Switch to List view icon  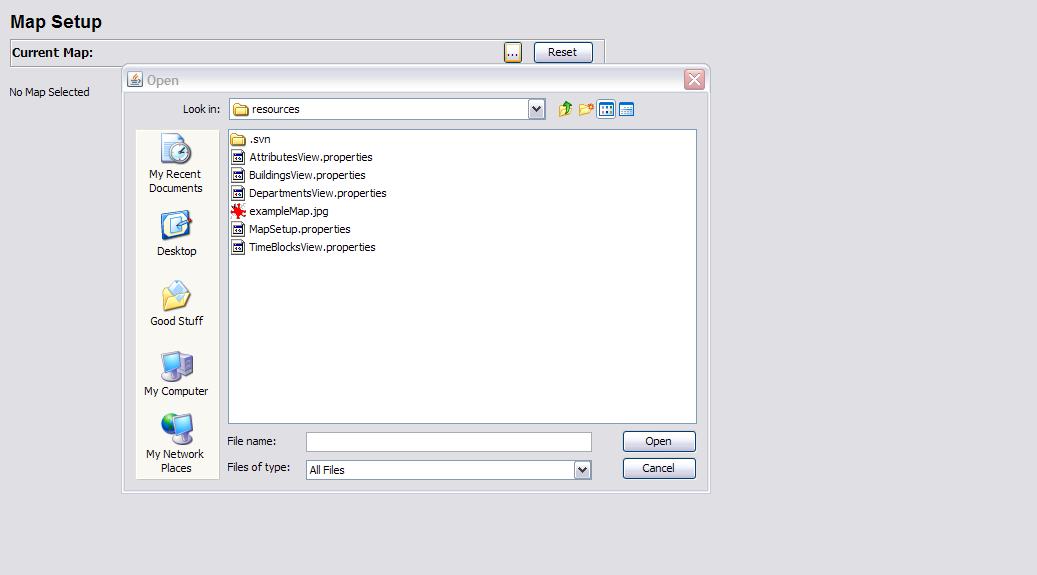click(x=606, y=109)
